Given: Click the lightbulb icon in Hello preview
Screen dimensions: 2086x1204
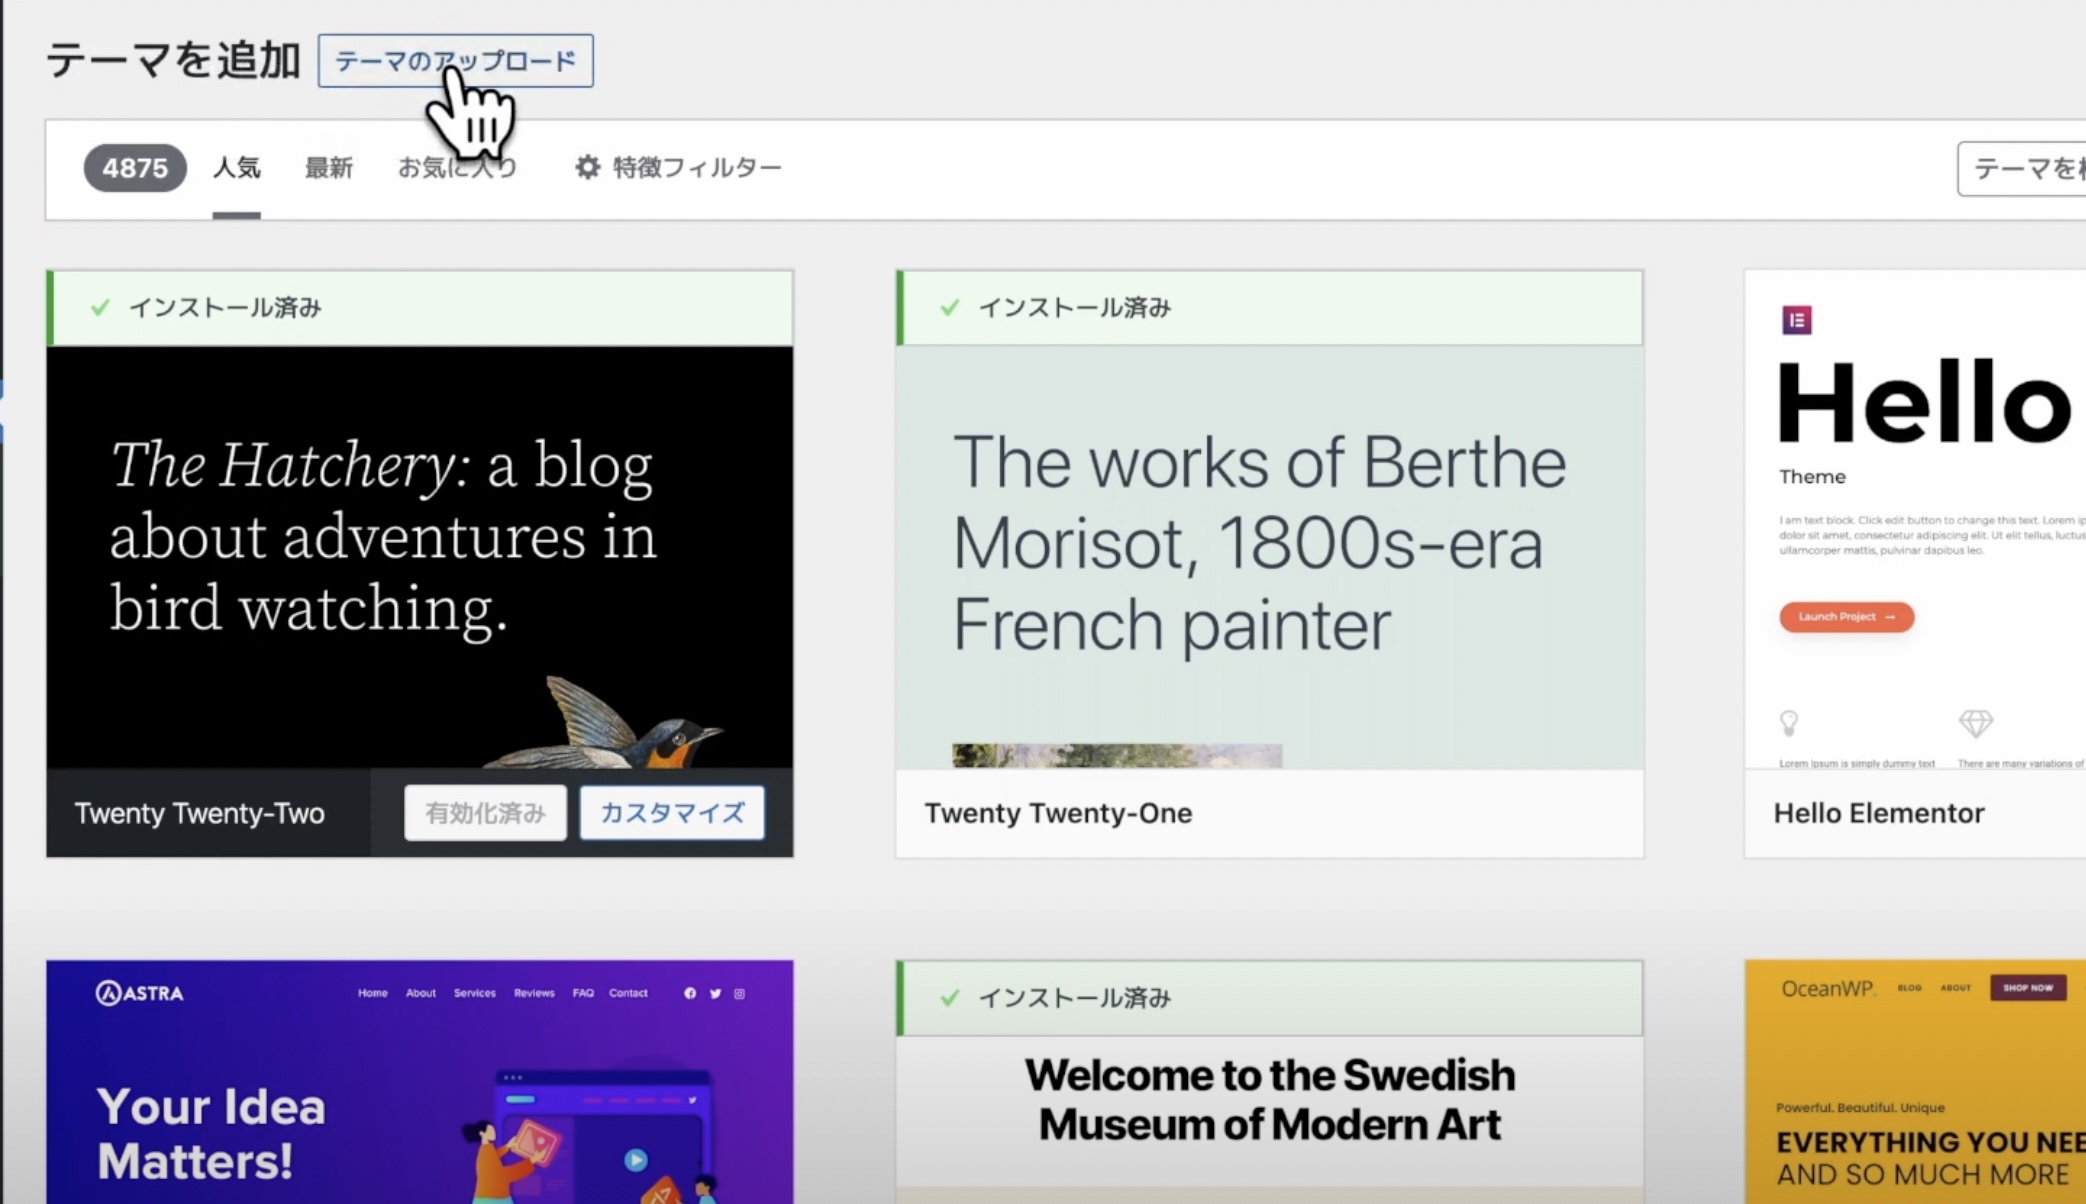Looking at the screenshot, I should click(1789, 722).
